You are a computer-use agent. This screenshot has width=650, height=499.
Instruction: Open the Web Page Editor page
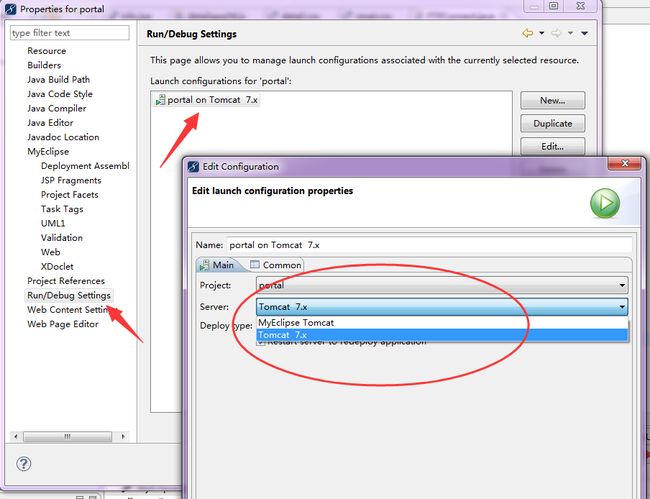tap(63, 324)
